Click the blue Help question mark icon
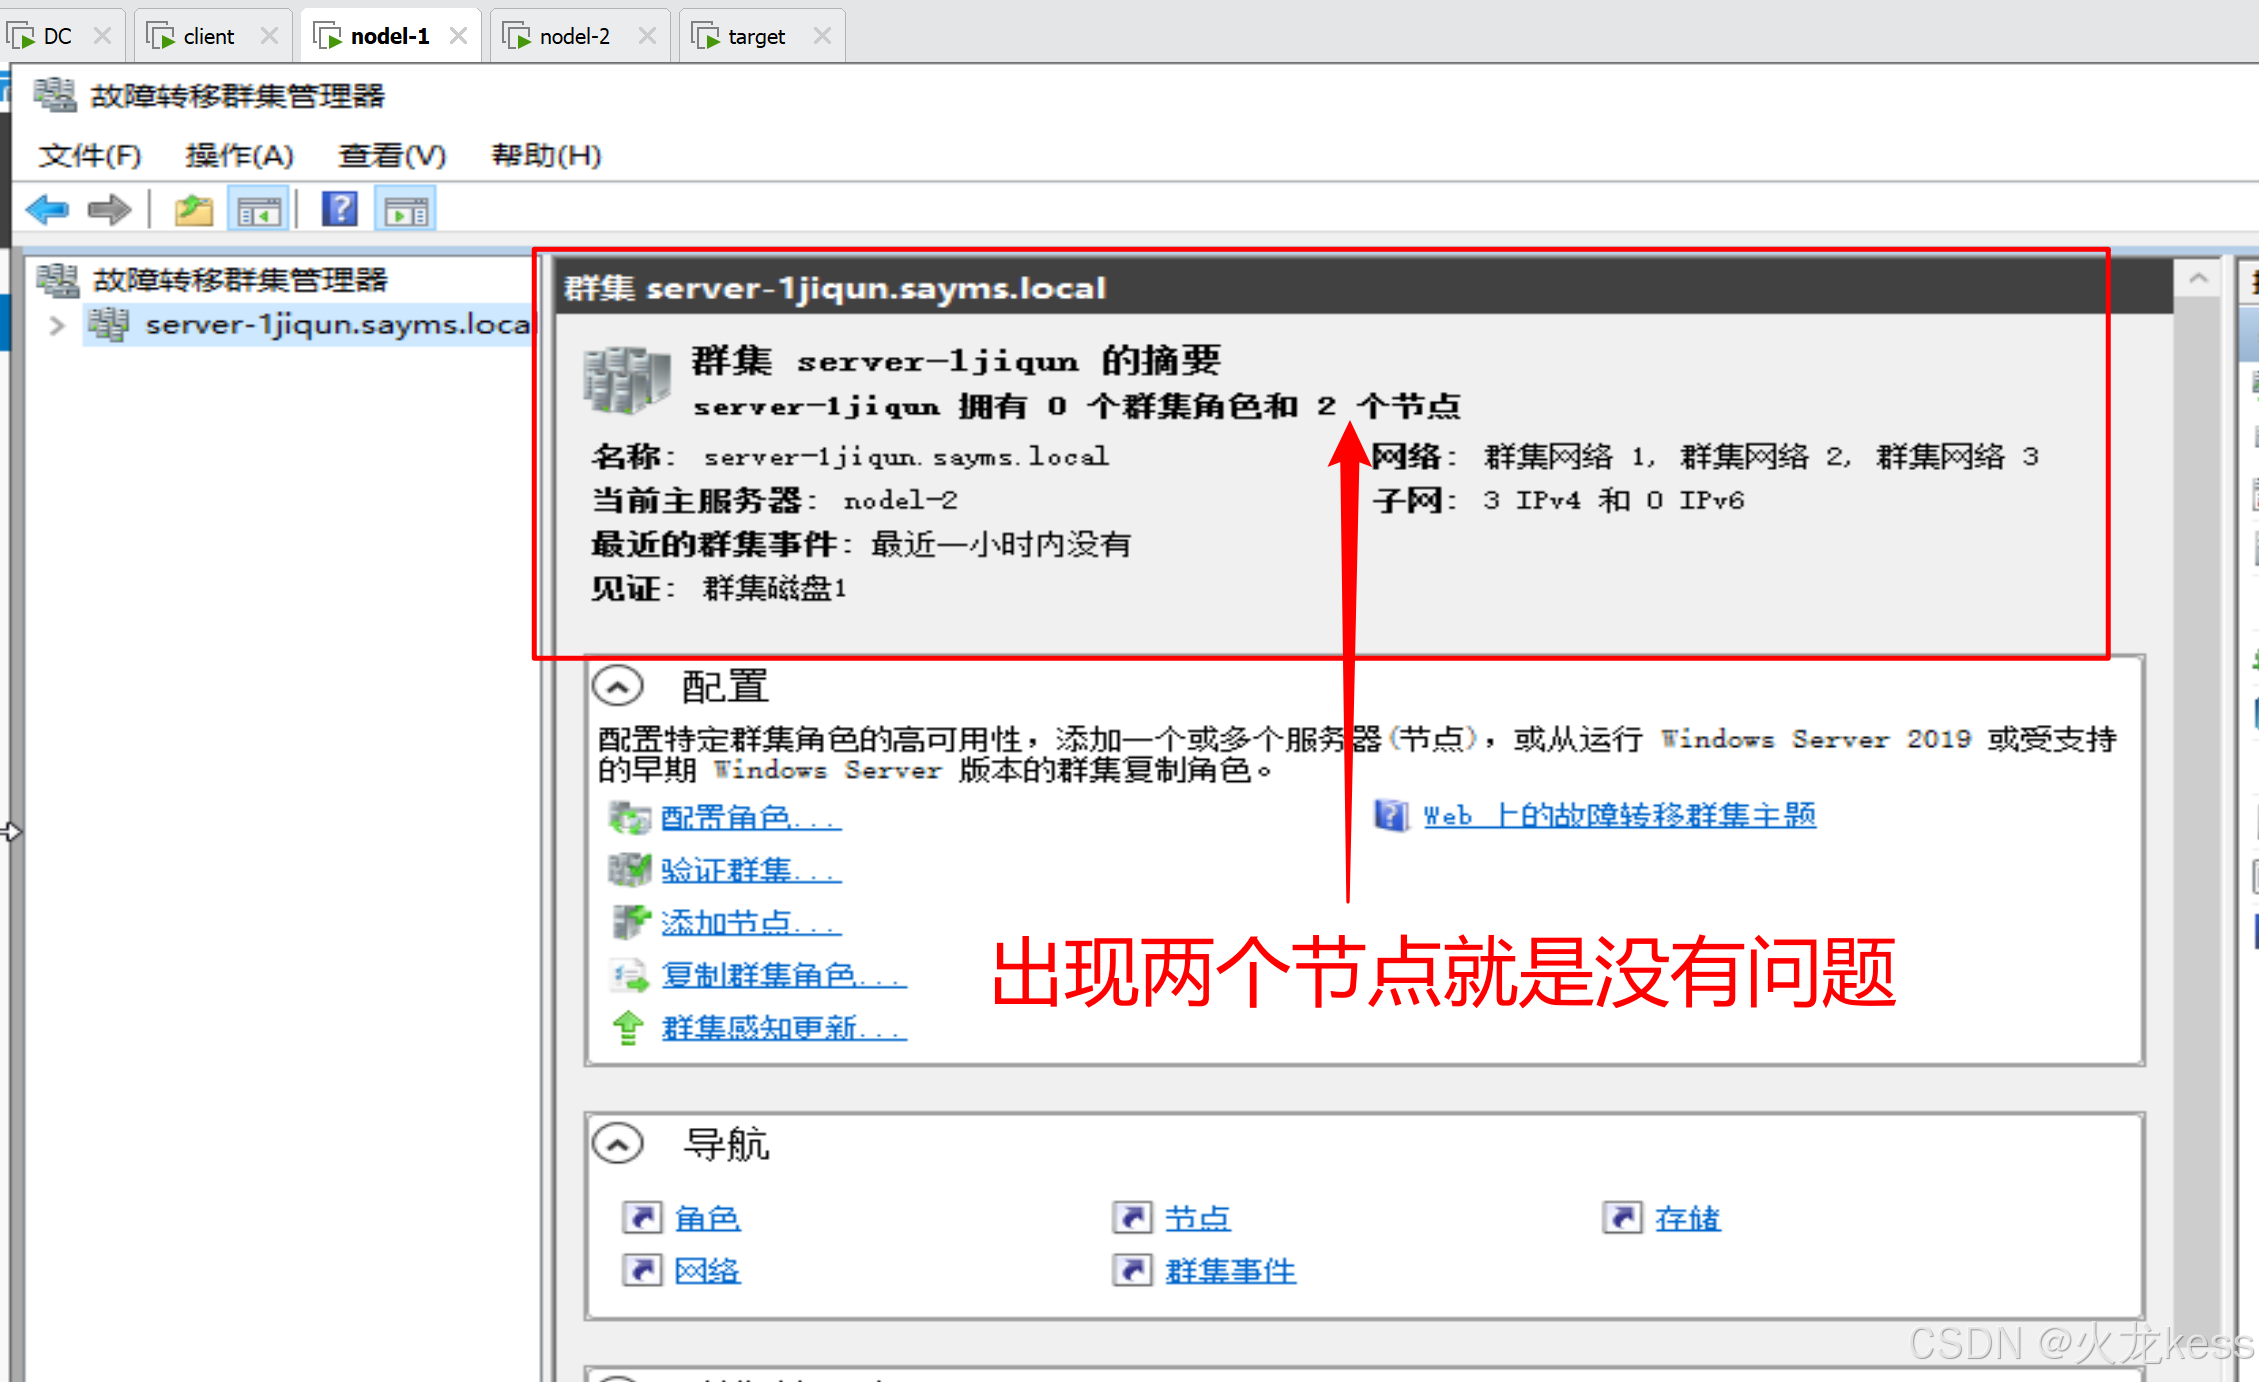 tap(340, 210)
